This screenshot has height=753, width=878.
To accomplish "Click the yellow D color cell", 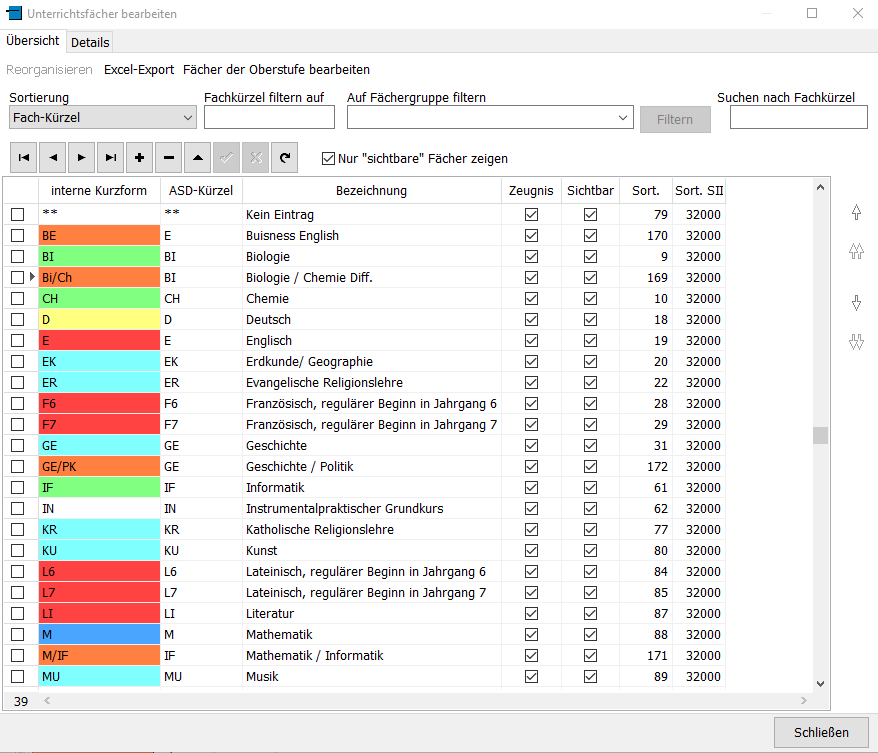I will tap(99, 320).
